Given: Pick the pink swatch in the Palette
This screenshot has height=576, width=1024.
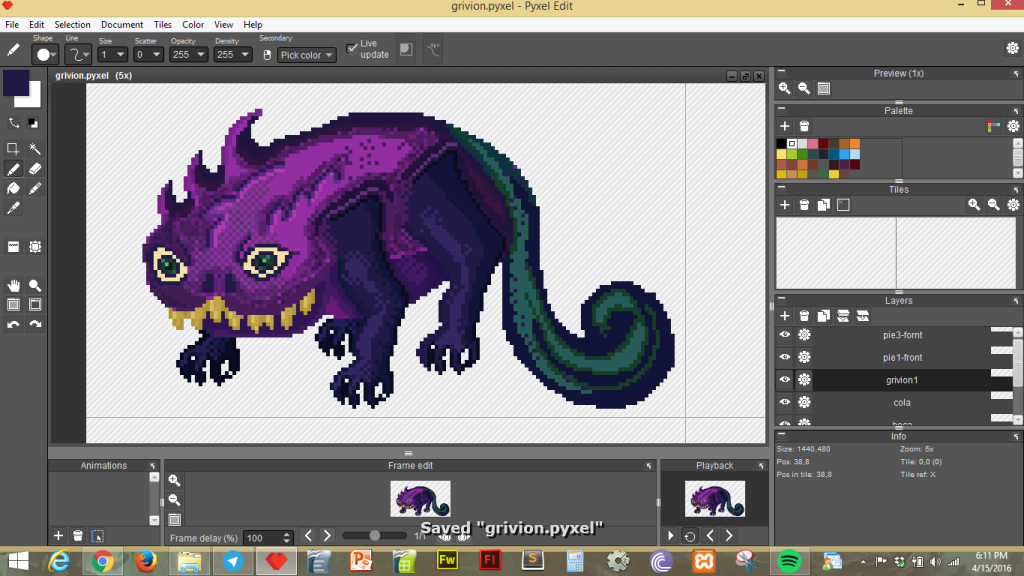Looking at the screenshot, I should [x=814, y=144].
